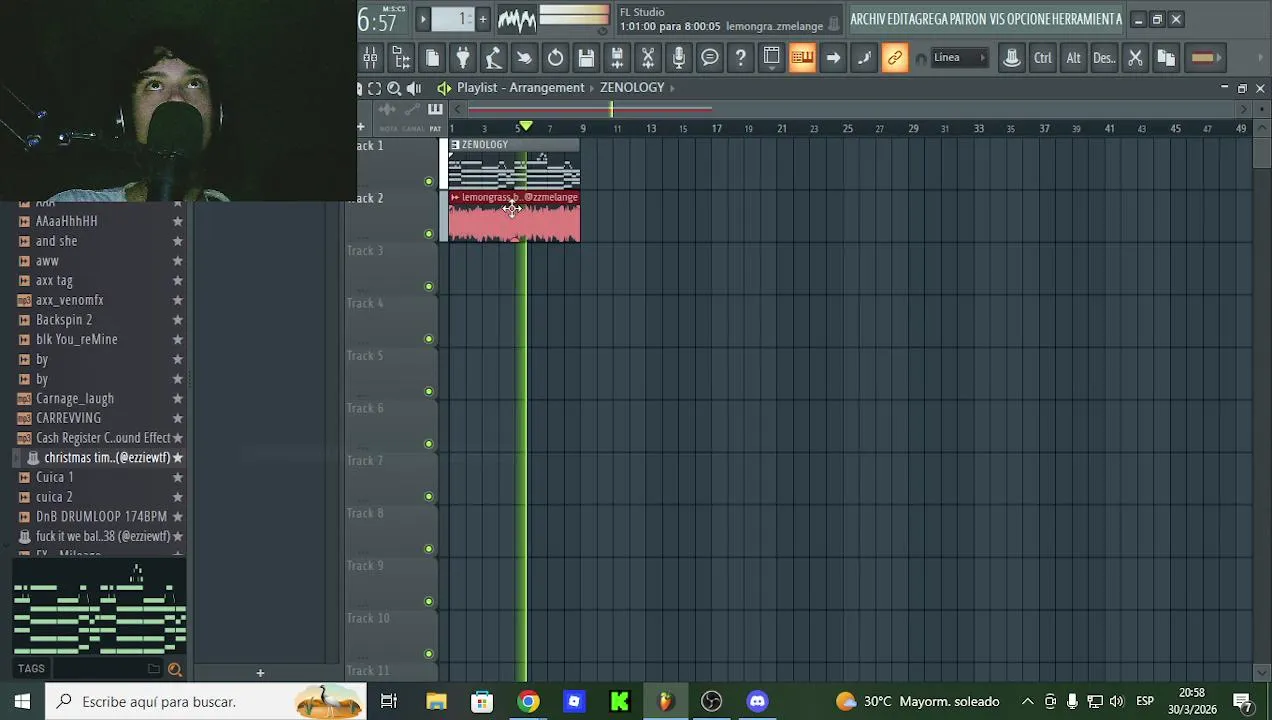Mute Track 1 with its green dot
1272x720 pixels.
[429, 181]
